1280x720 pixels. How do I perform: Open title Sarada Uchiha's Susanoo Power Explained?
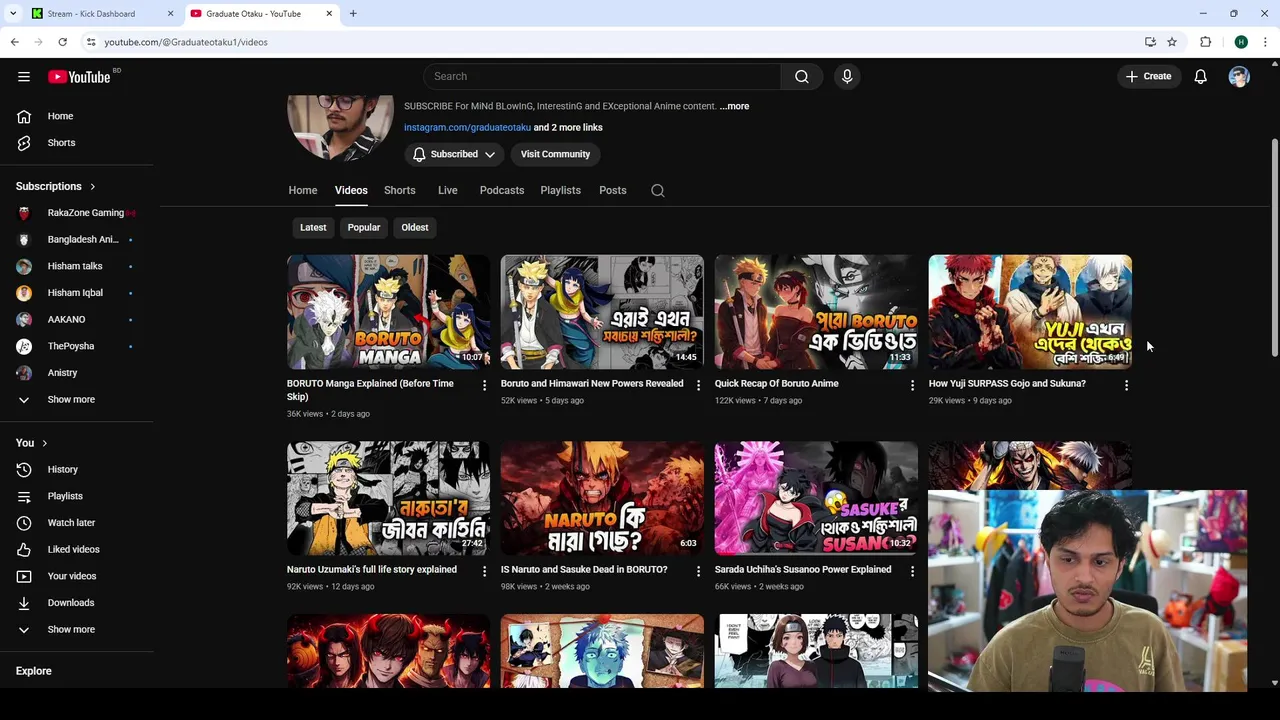point(803,570)
